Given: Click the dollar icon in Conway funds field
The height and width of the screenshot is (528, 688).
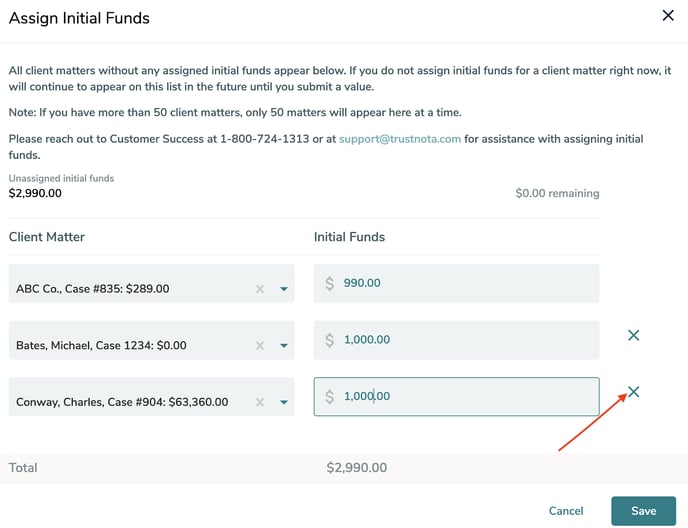Looking at the screenshot, I should [x=330, y=397].
